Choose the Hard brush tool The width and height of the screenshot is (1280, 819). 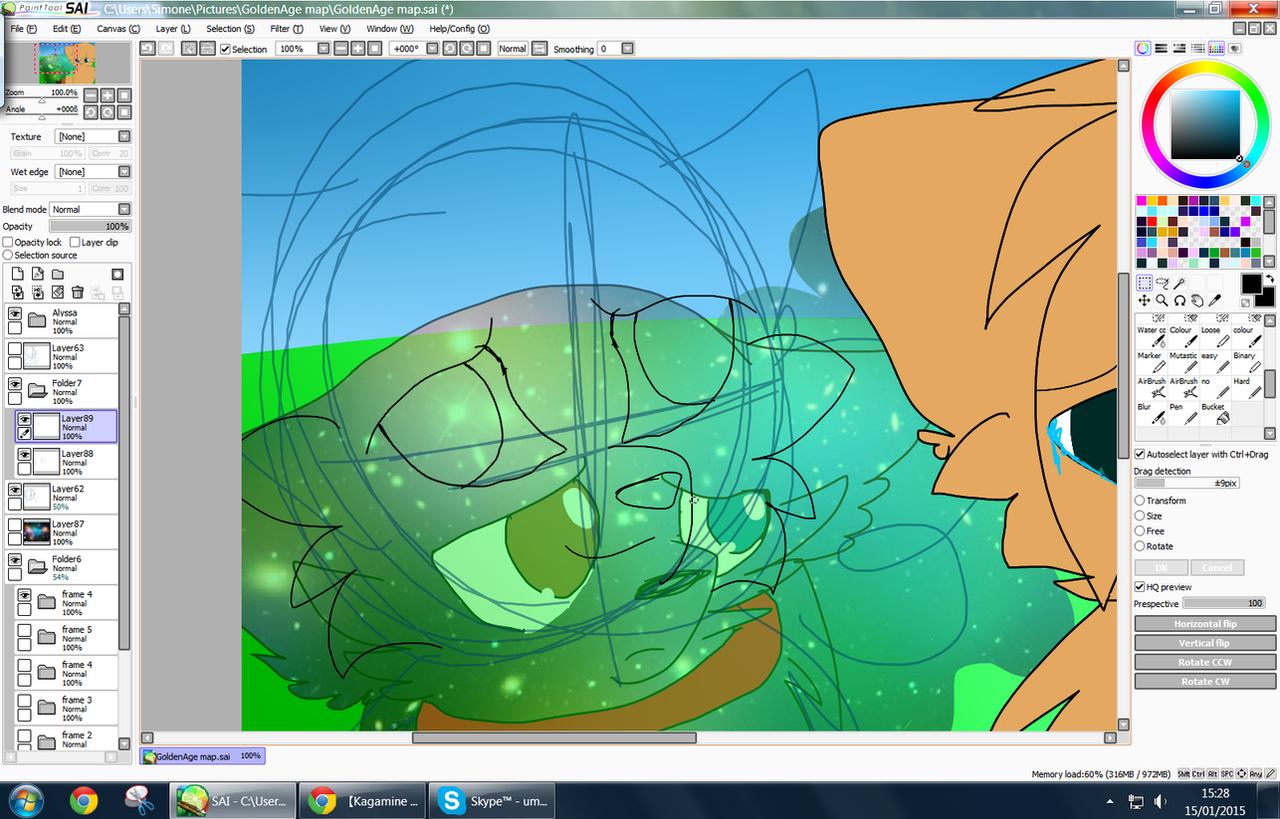click(x=1247, y=388)
